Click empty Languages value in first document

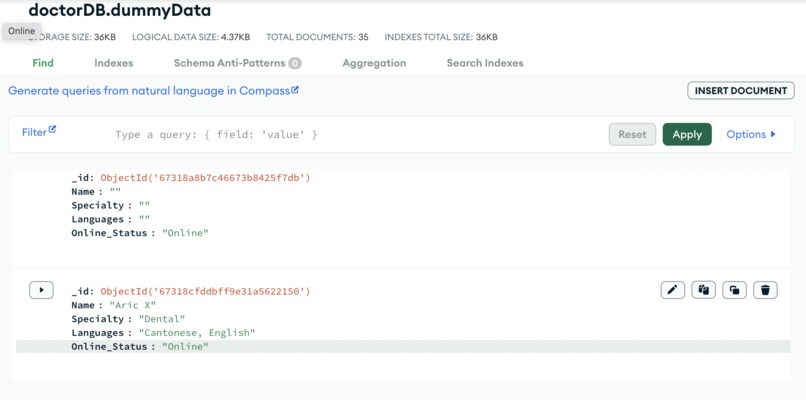click(144, 219)
